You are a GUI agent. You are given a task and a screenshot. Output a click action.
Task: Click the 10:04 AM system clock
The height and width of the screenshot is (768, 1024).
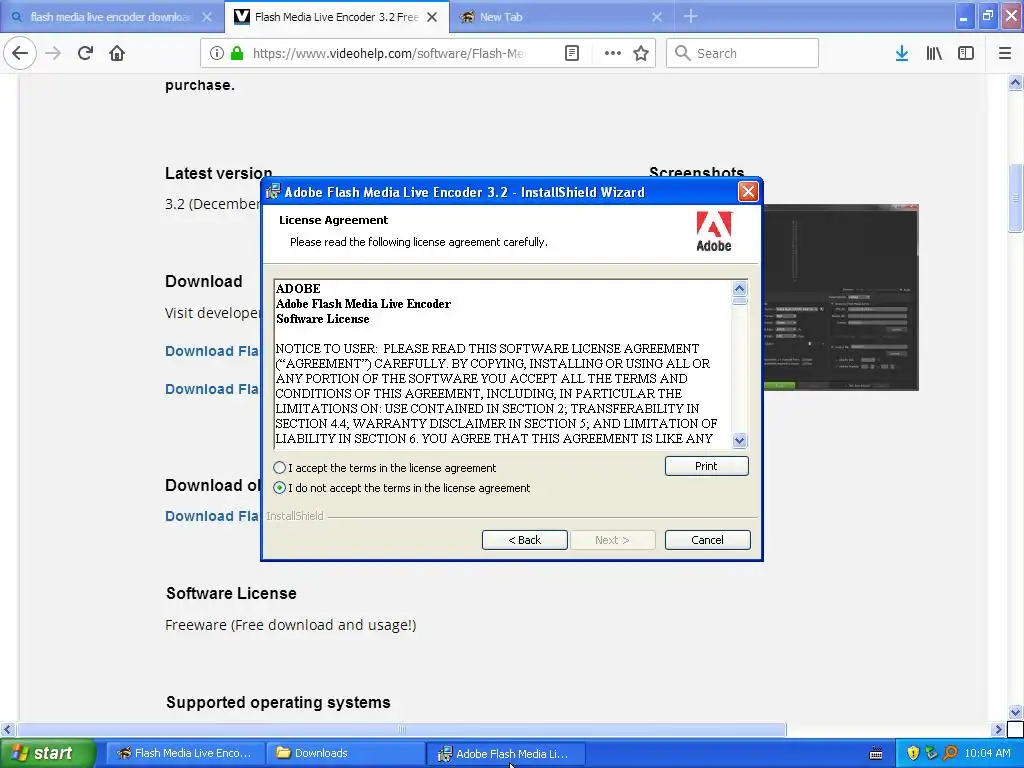click(987, 753)
